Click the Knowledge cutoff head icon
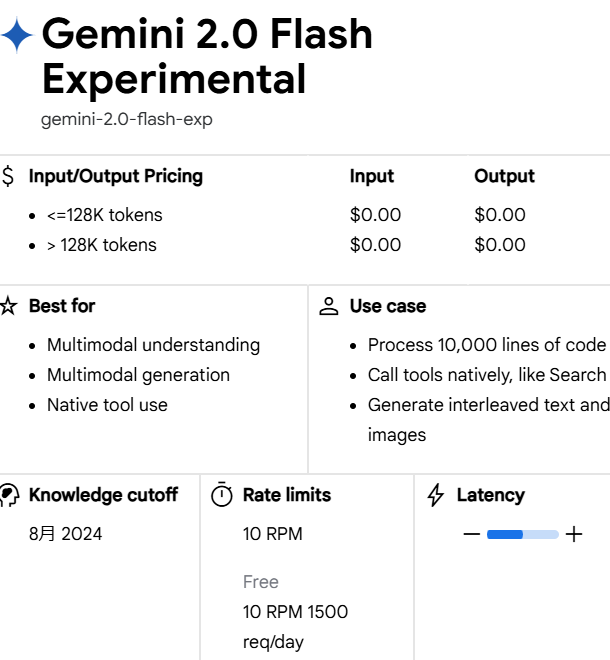The image size is (610, 660). point(9,496)
